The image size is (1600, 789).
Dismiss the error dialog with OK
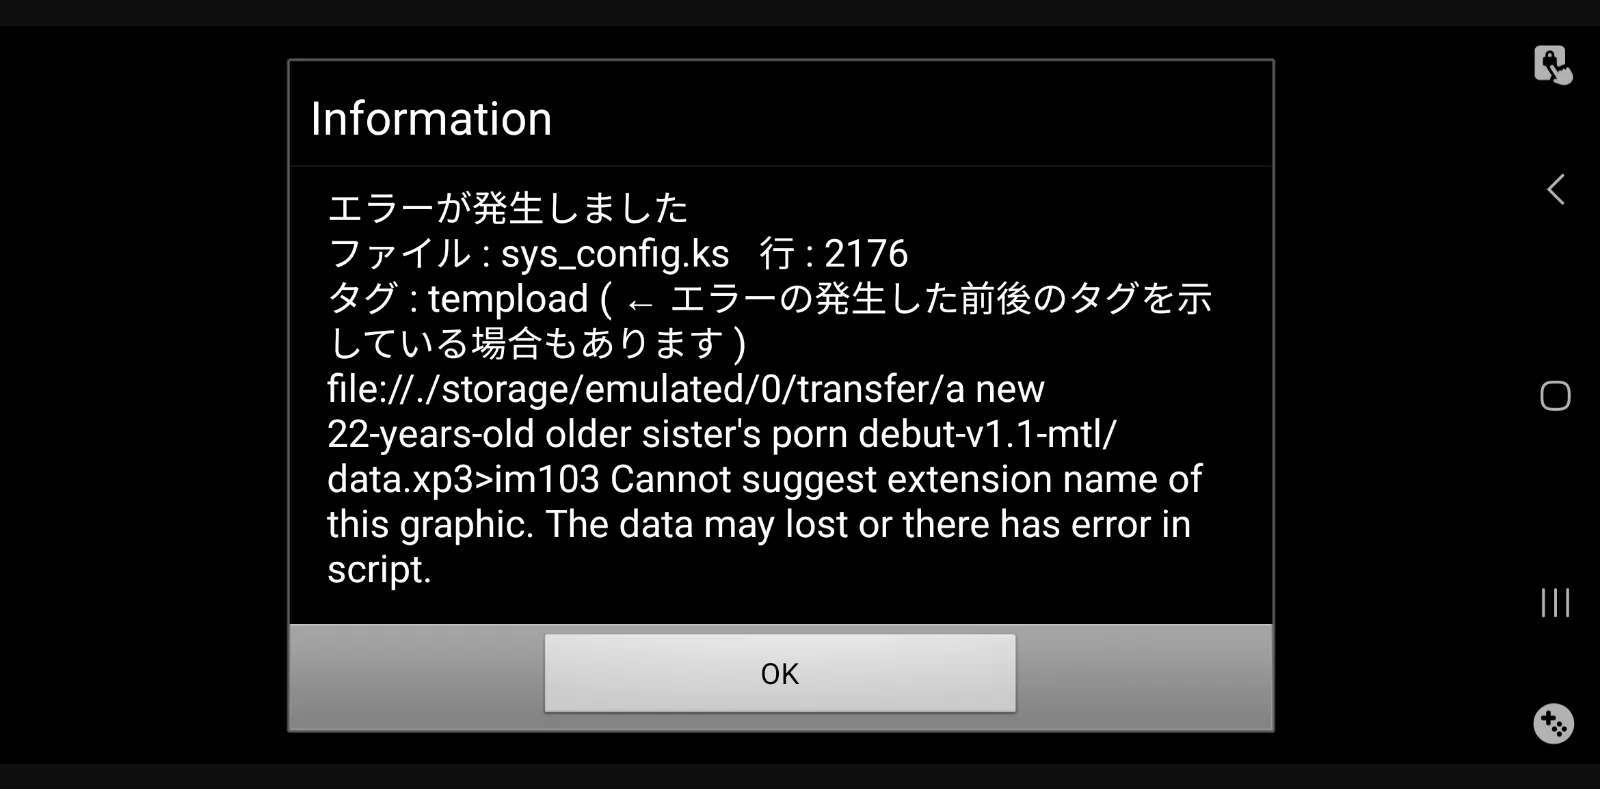(780, 673)
